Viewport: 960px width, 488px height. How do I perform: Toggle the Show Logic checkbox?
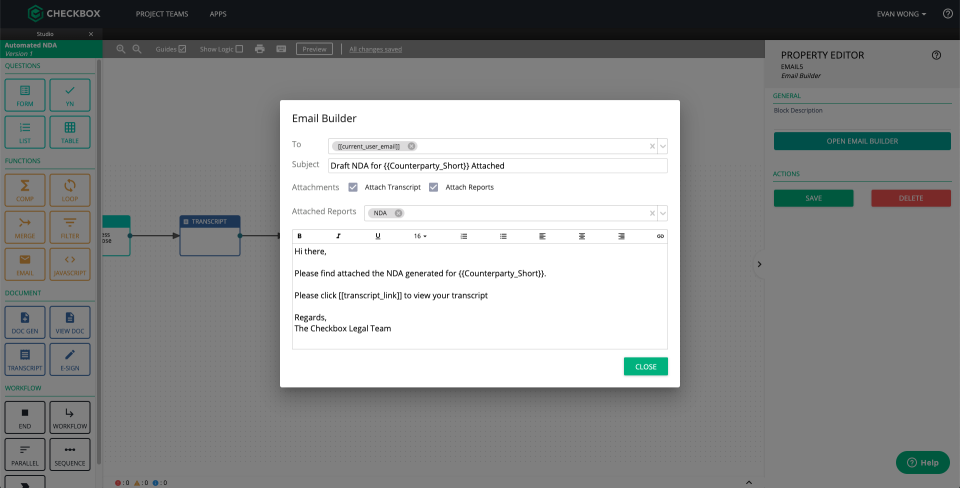click(239, 49)
